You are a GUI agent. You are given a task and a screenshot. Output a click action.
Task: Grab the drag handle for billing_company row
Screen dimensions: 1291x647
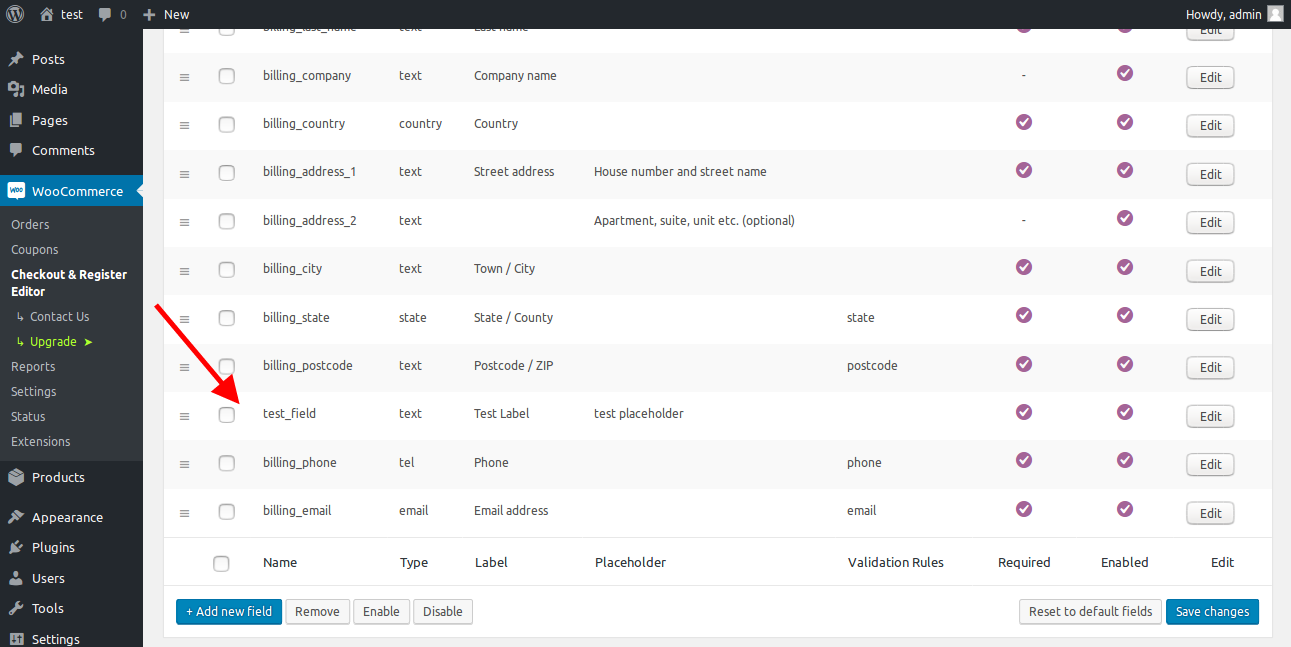(x=184, y=78)
